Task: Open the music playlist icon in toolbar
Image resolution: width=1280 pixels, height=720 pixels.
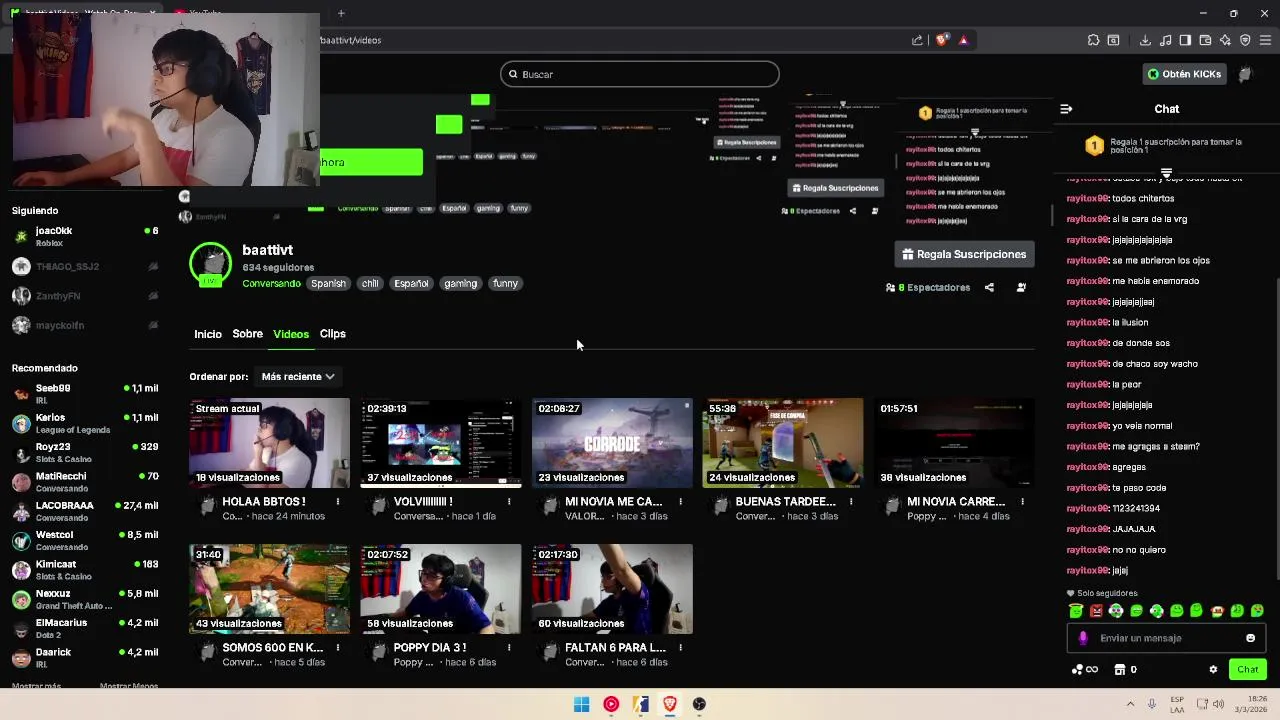Action: [1165, 40]
